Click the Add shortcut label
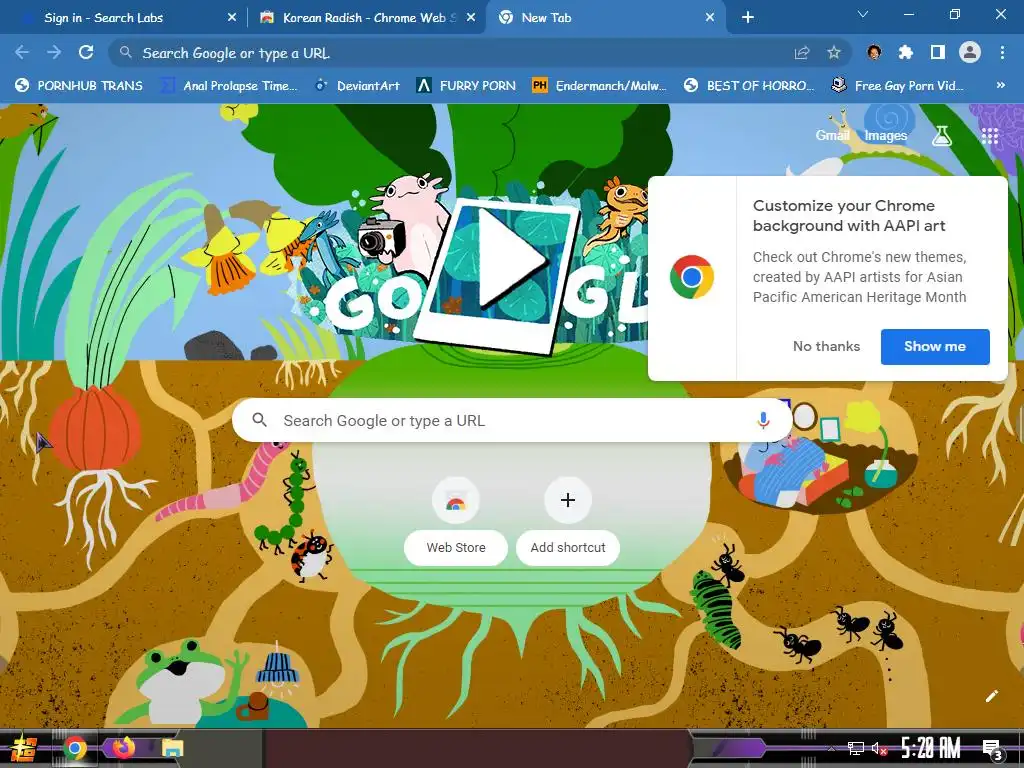This screenshot has height=768, width=1024. pos(568,548)
